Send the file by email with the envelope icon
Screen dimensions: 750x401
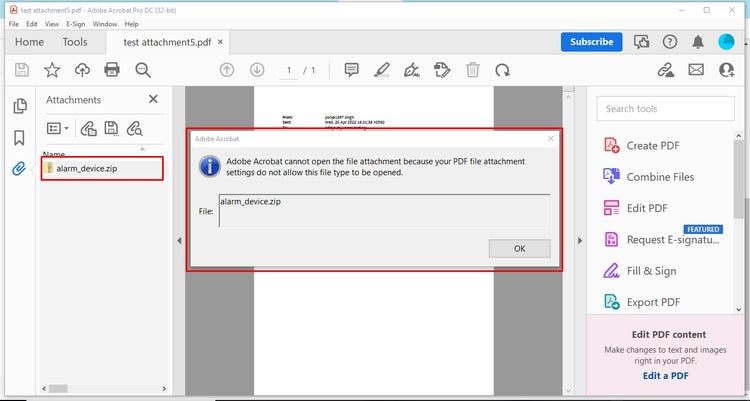[x=696, y=70]
